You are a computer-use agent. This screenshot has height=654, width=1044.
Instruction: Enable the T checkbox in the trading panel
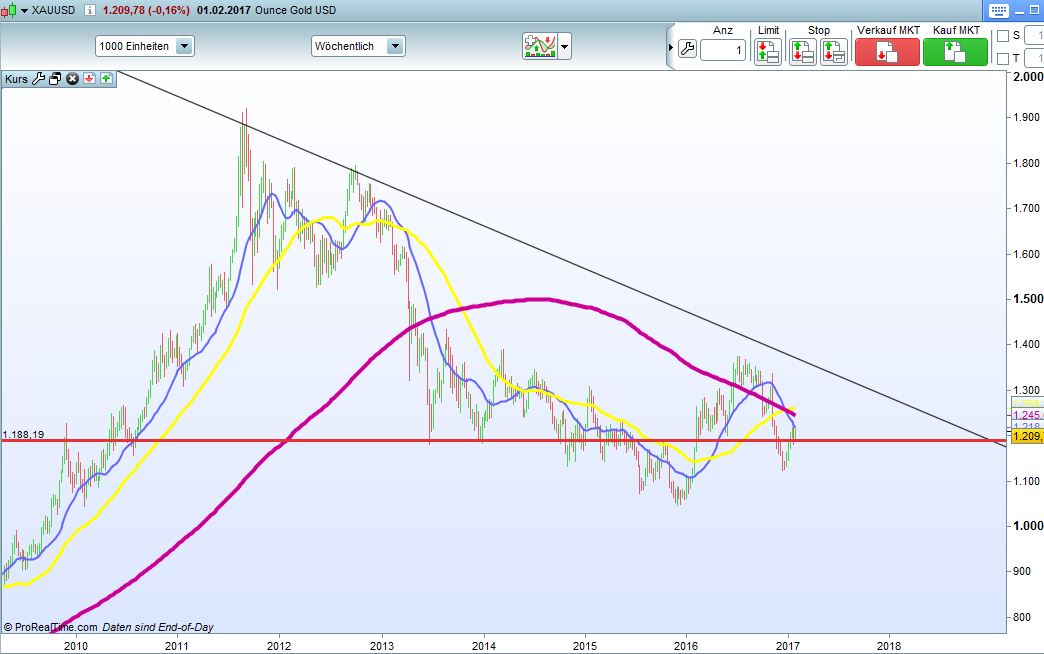1003,56
